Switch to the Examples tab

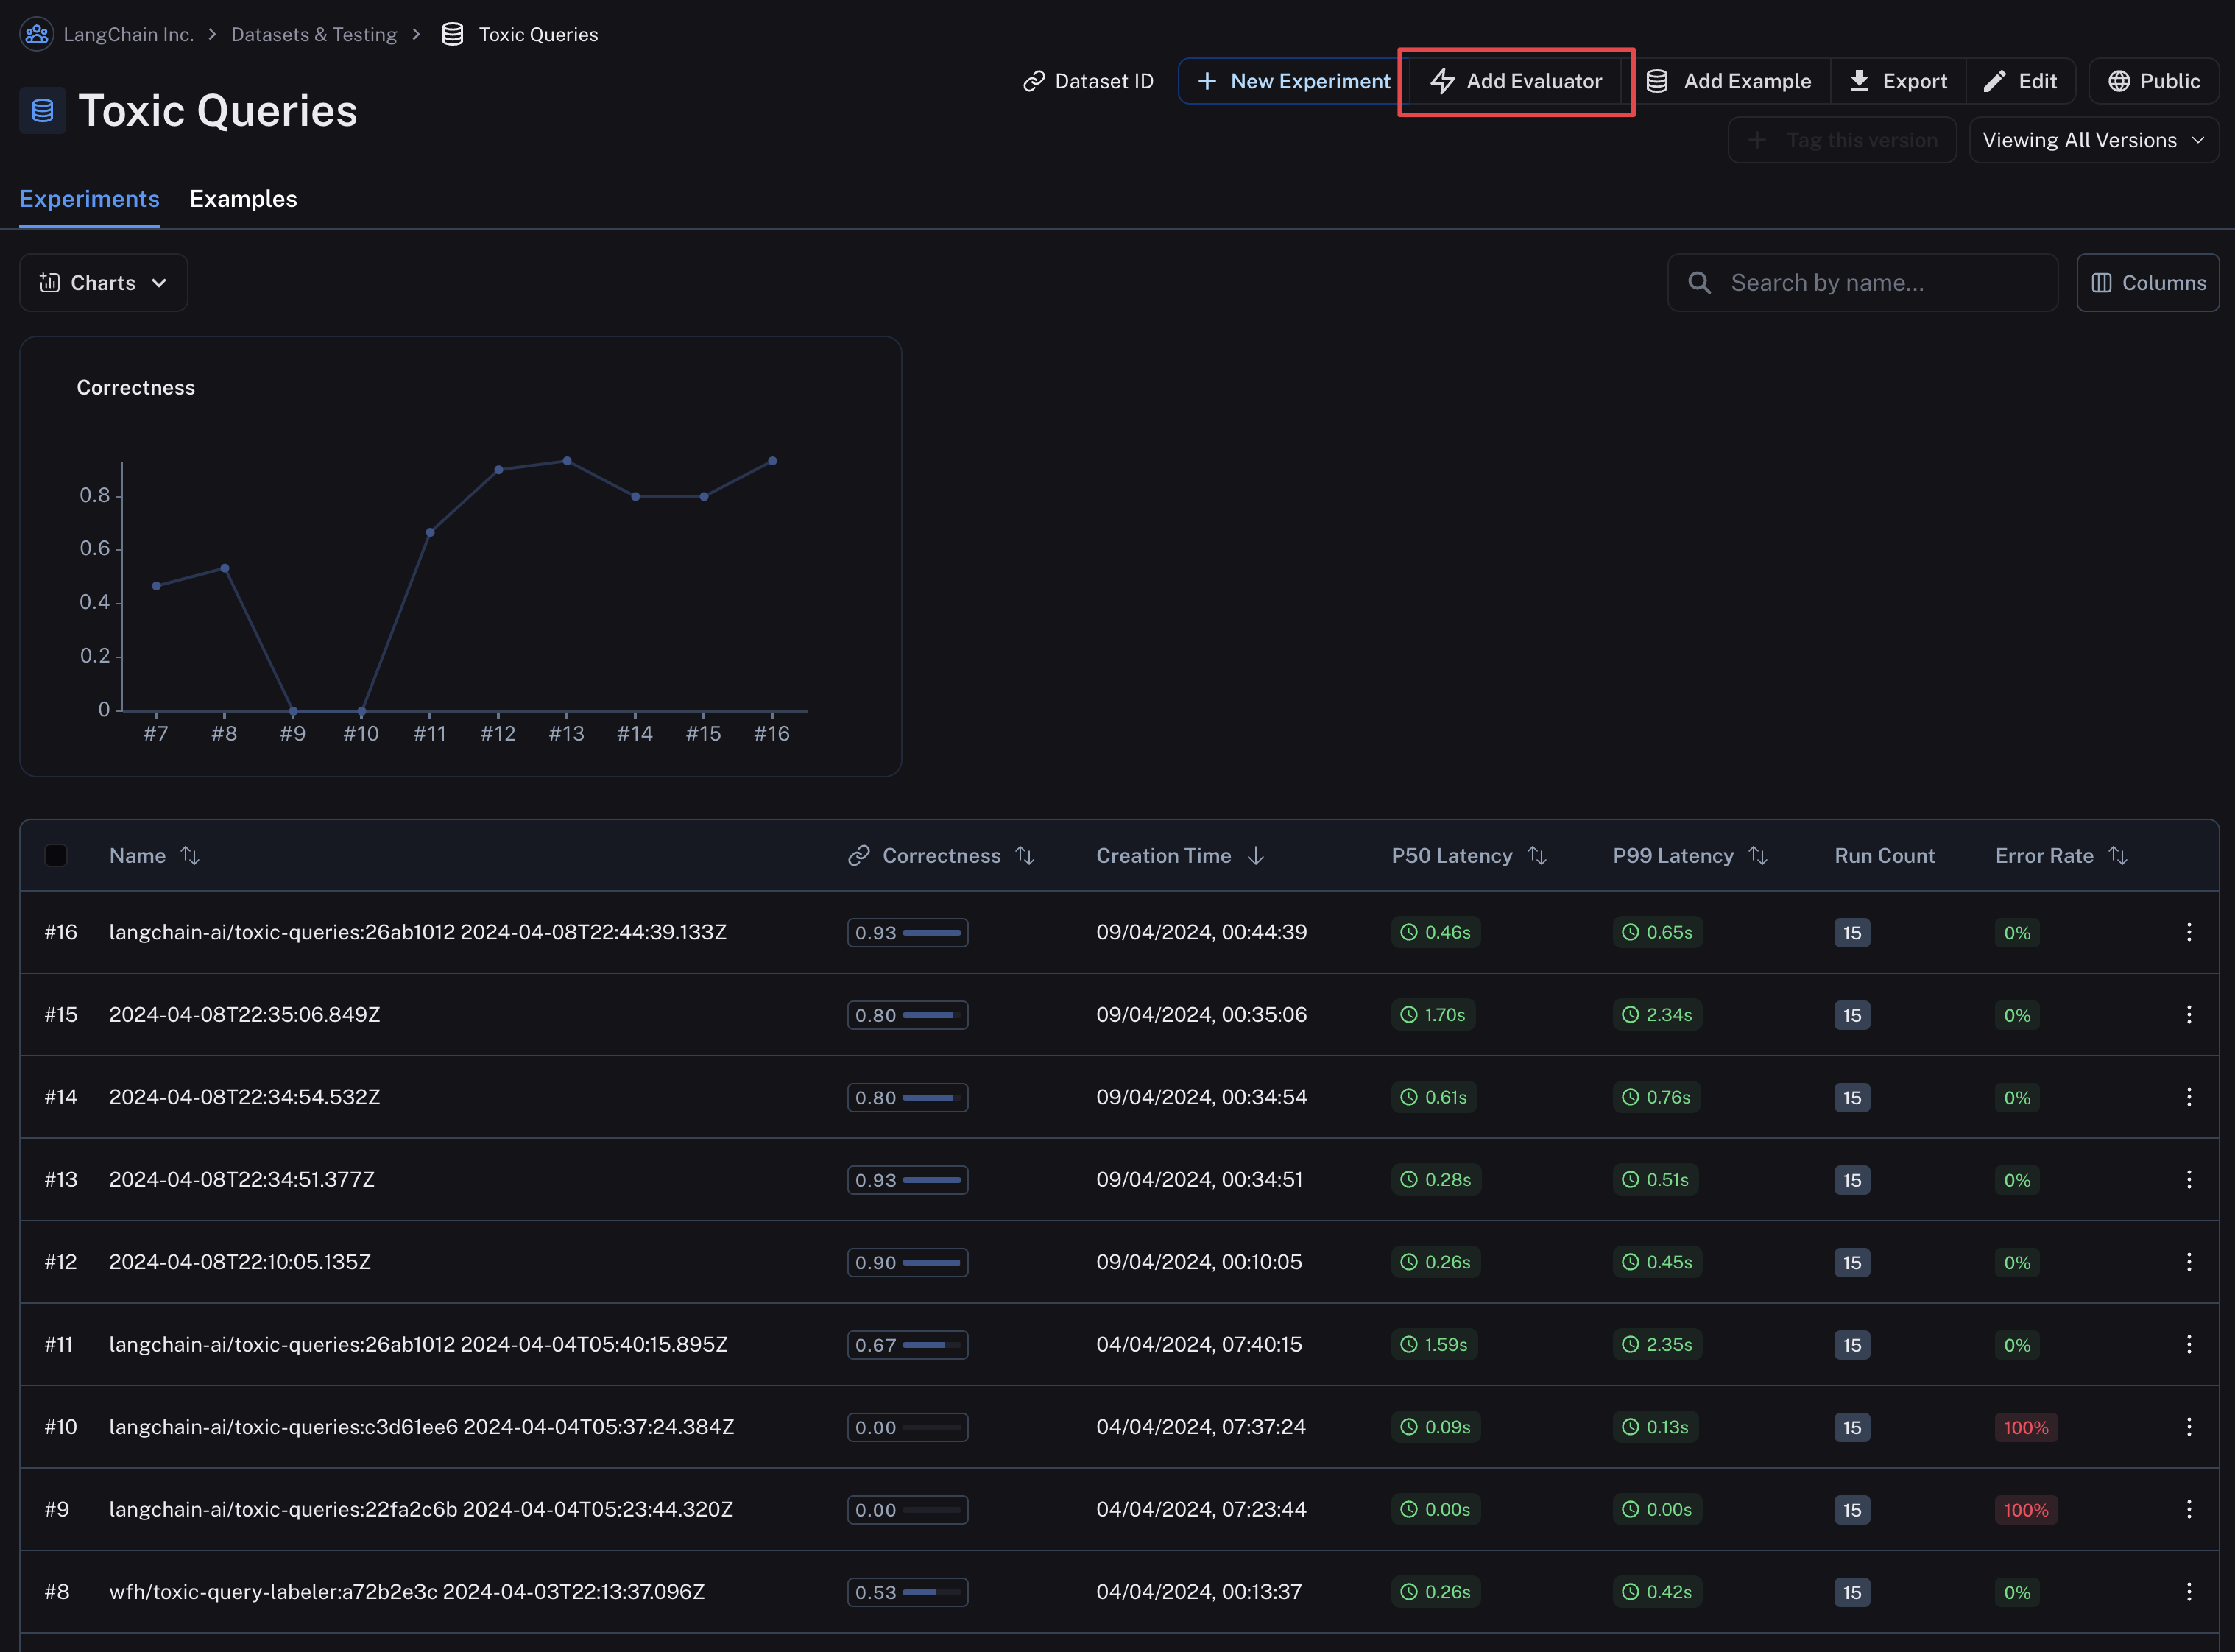click(x=243, y=199)
